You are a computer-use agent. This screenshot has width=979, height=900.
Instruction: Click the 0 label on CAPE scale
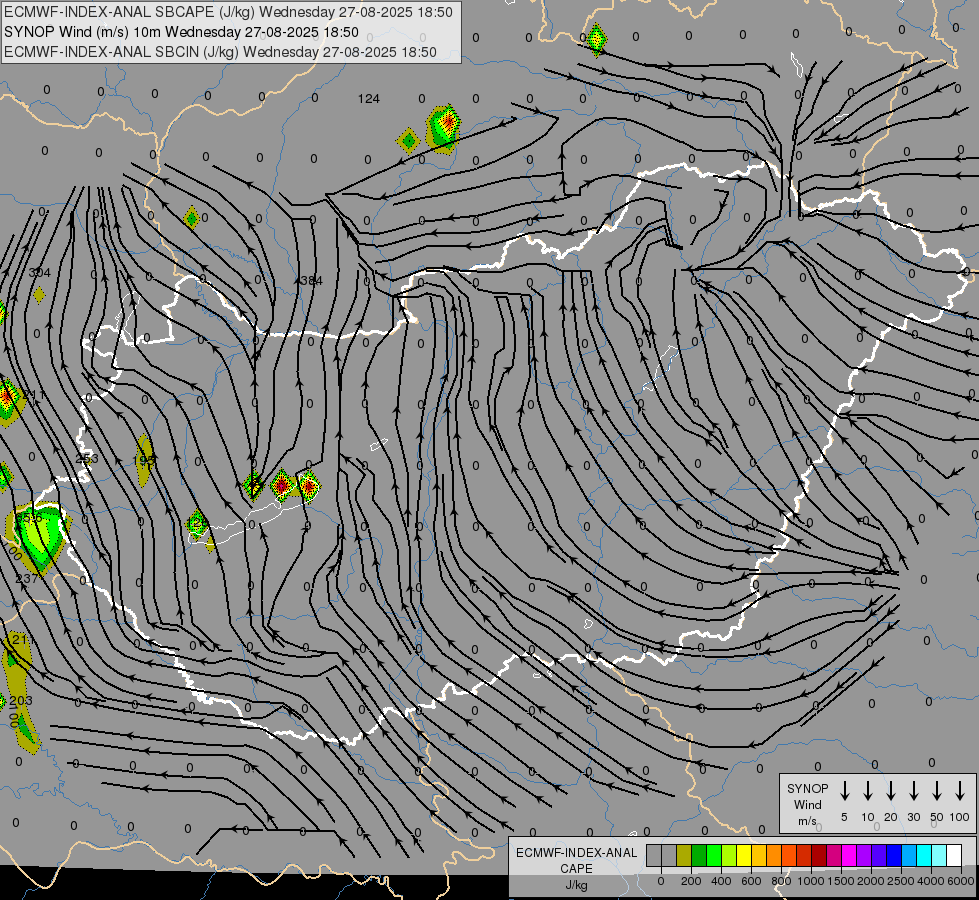(661, 881)
